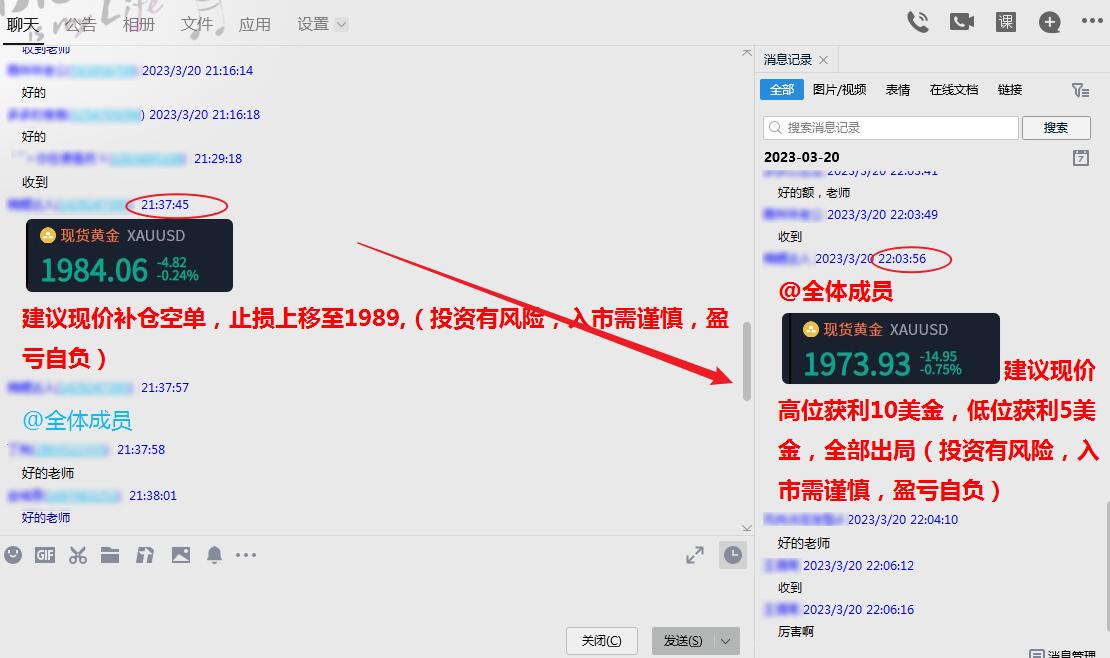Screen dimensions: 1110x658
Task: Open the more options ellipsis in header
Action: [1092, 21]
